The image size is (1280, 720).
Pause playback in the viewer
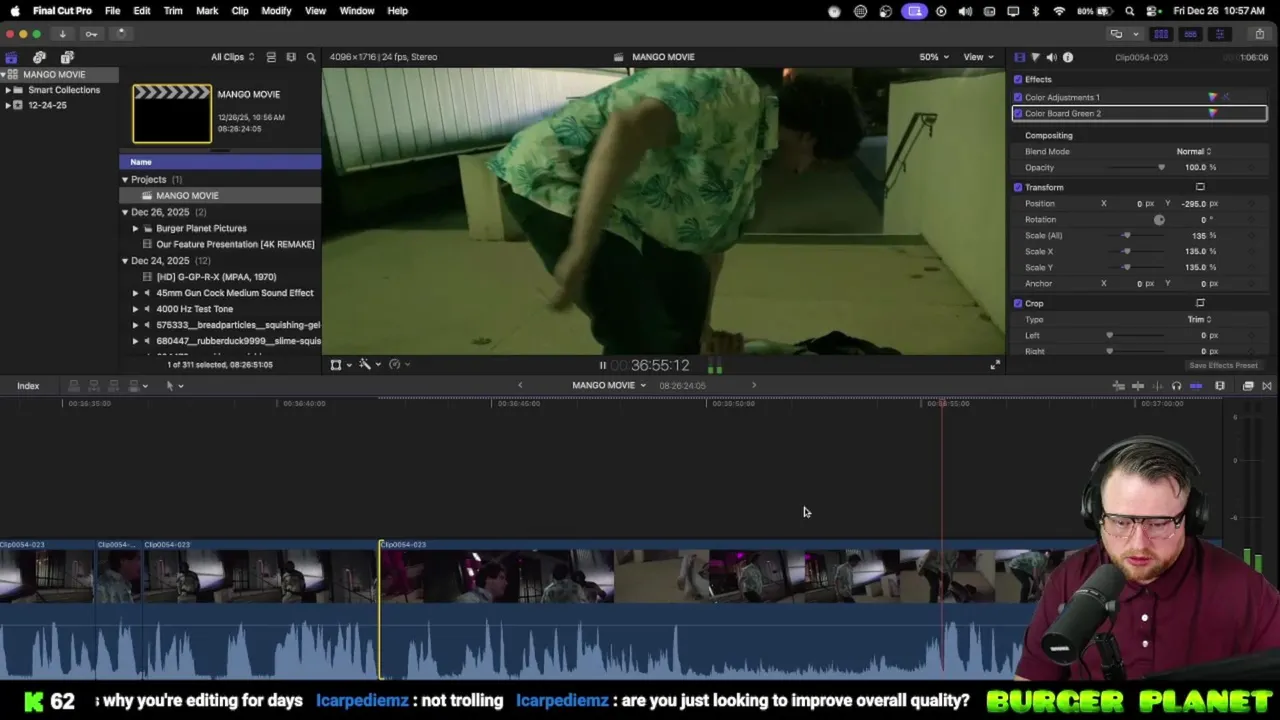point(602,365)
